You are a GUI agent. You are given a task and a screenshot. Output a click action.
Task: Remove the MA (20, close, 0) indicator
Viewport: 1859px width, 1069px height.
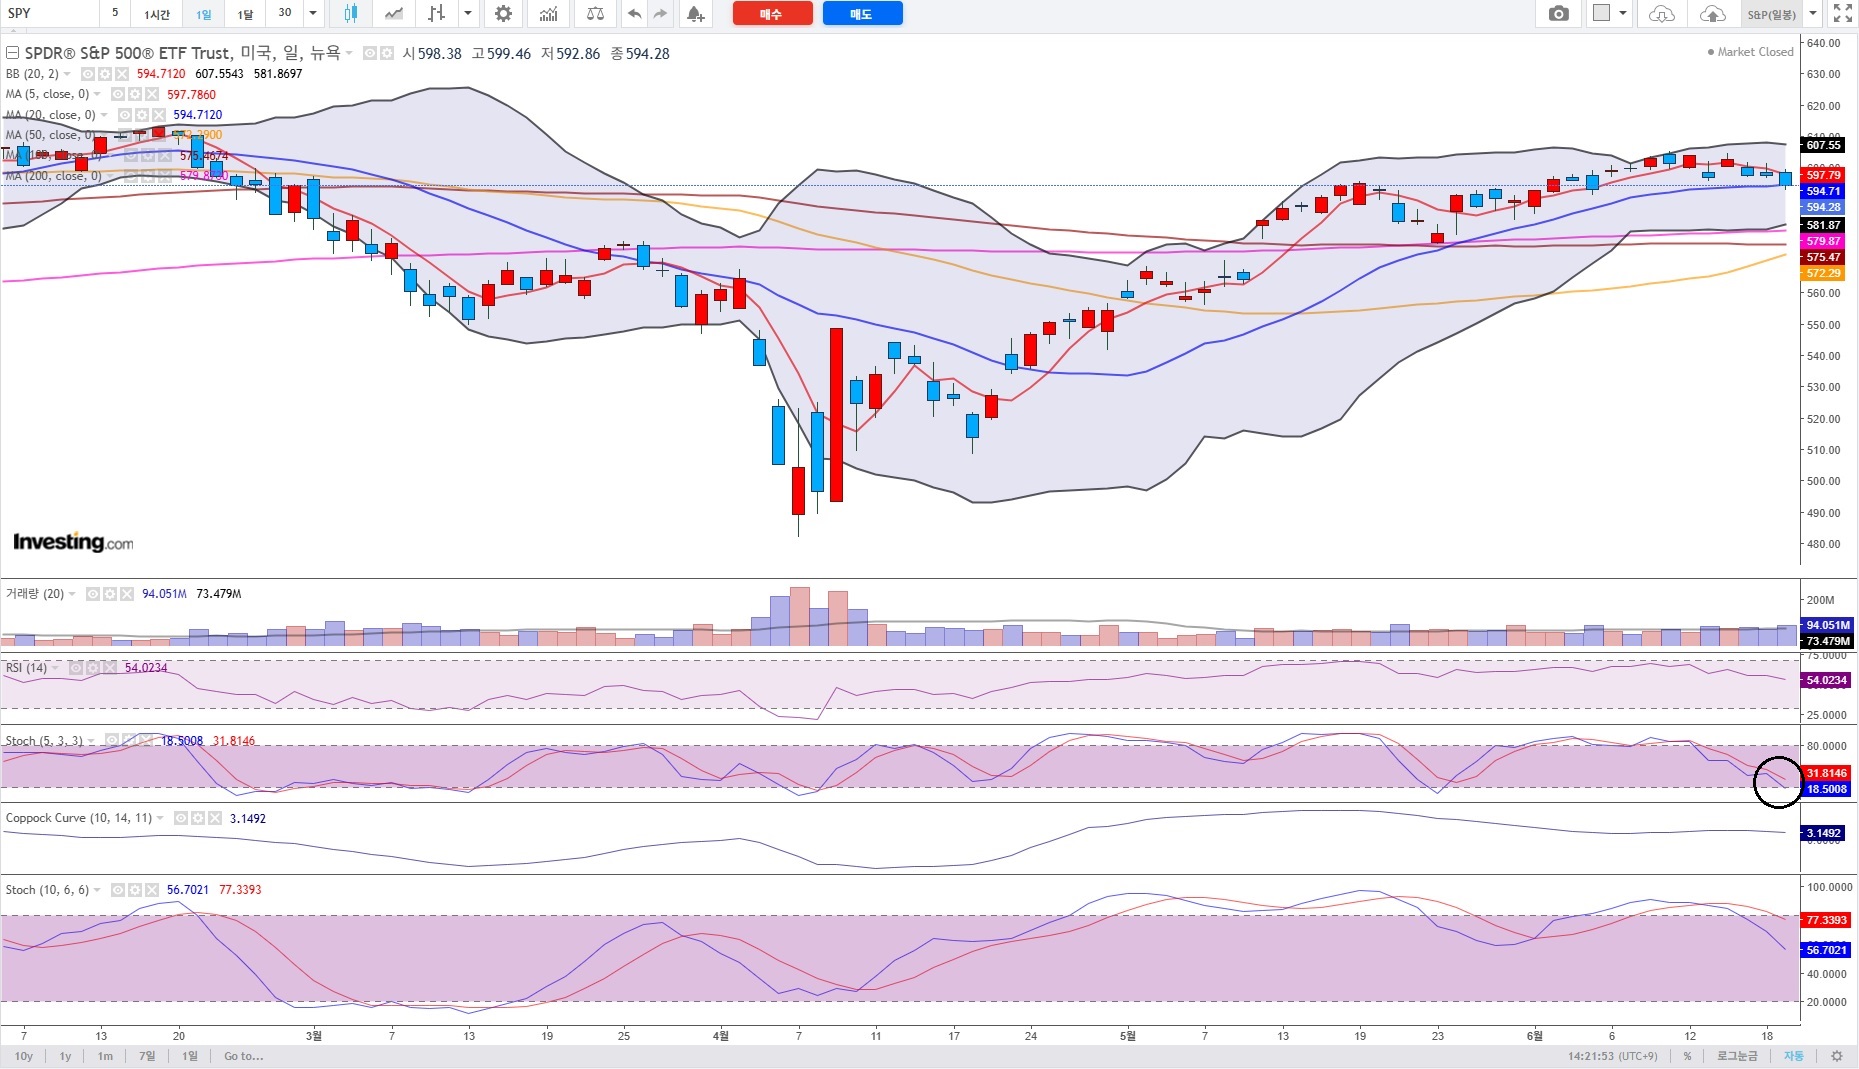159,115
